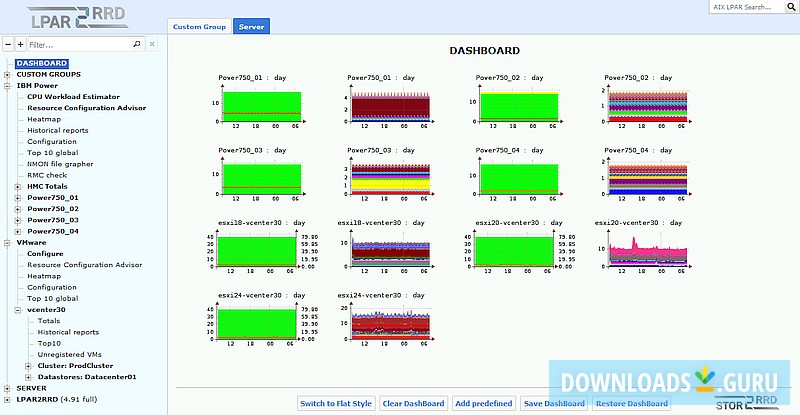Open IBM Power Top 10 global
The image size is (800, 415).
point(53,153)
